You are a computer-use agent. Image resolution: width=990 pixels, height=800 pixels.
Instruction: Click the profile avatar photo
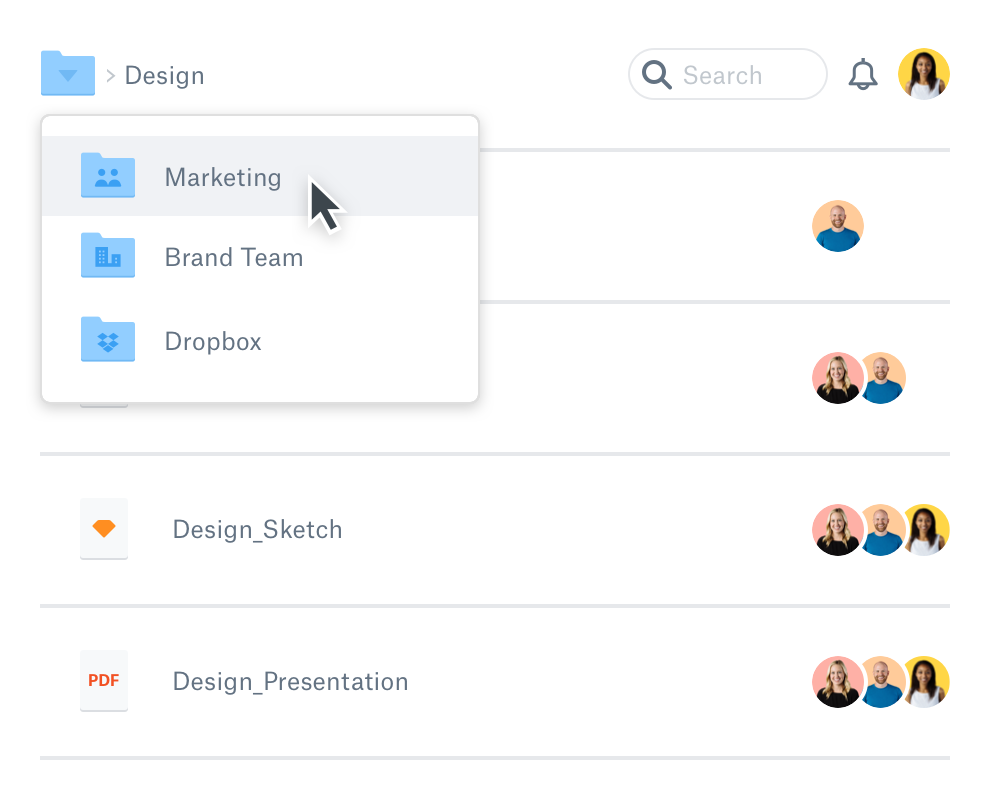point(923,74)
